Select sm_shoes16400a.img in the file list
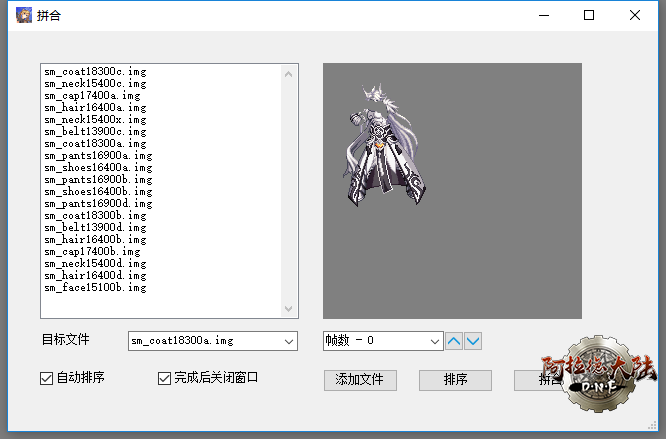 98,167
